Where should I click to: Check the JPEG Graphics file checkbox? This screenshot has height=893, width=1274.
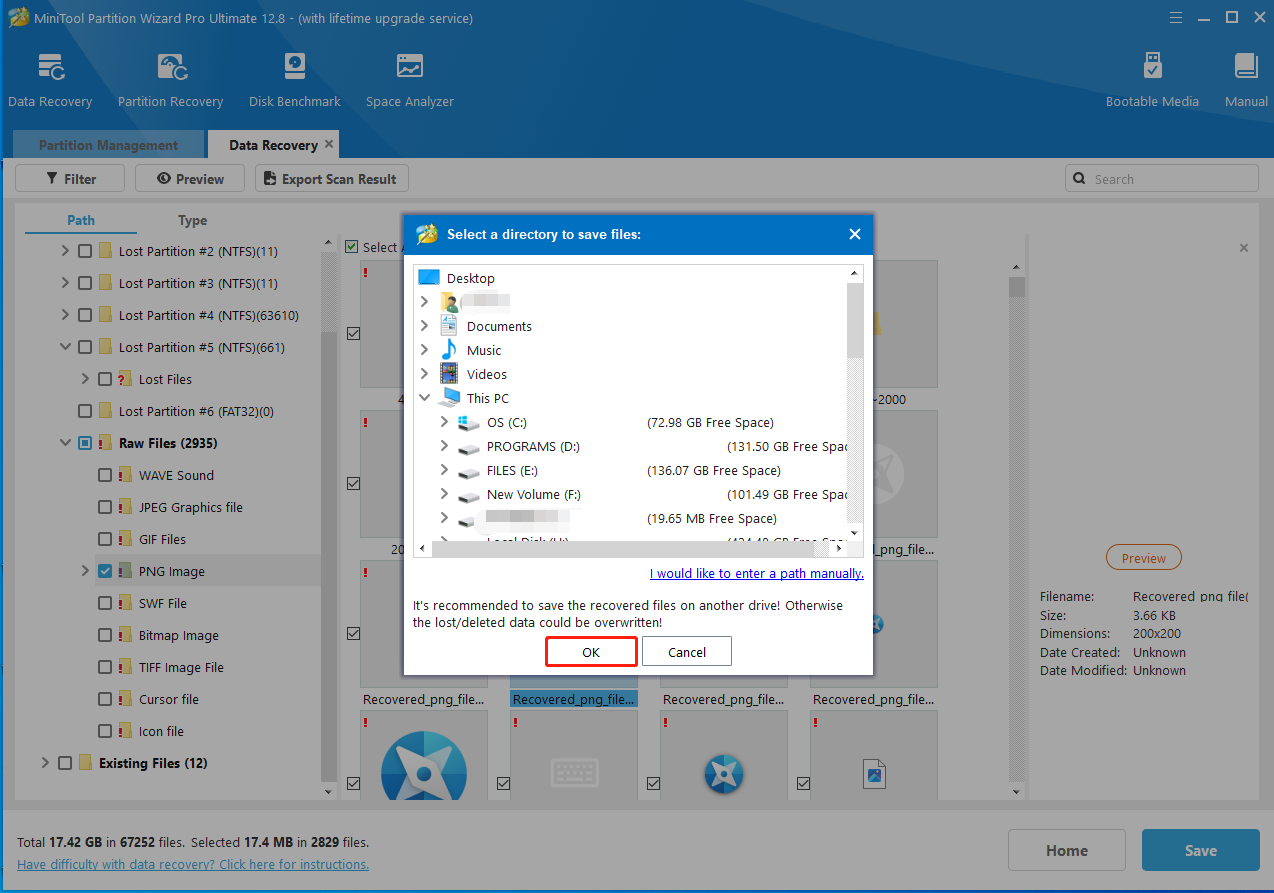coord(105,507)
